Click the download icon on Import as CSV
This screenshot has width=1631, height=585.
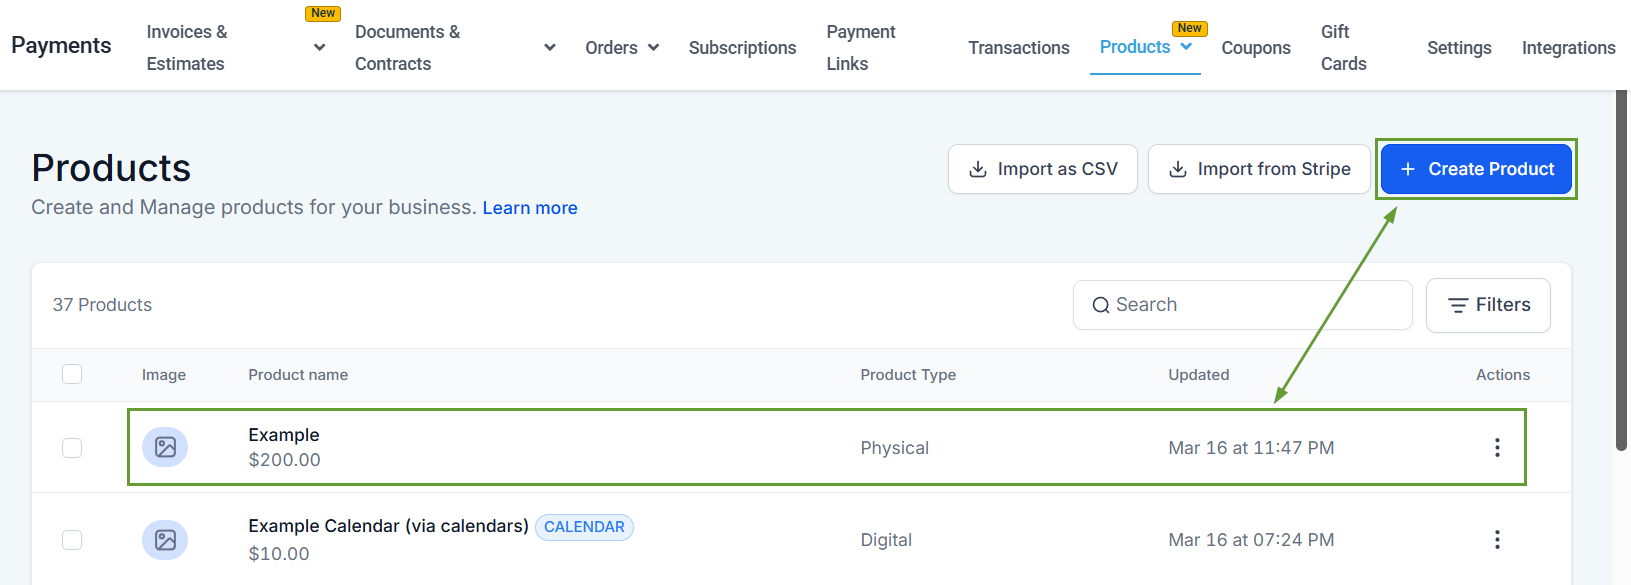(x=978, y=170)
